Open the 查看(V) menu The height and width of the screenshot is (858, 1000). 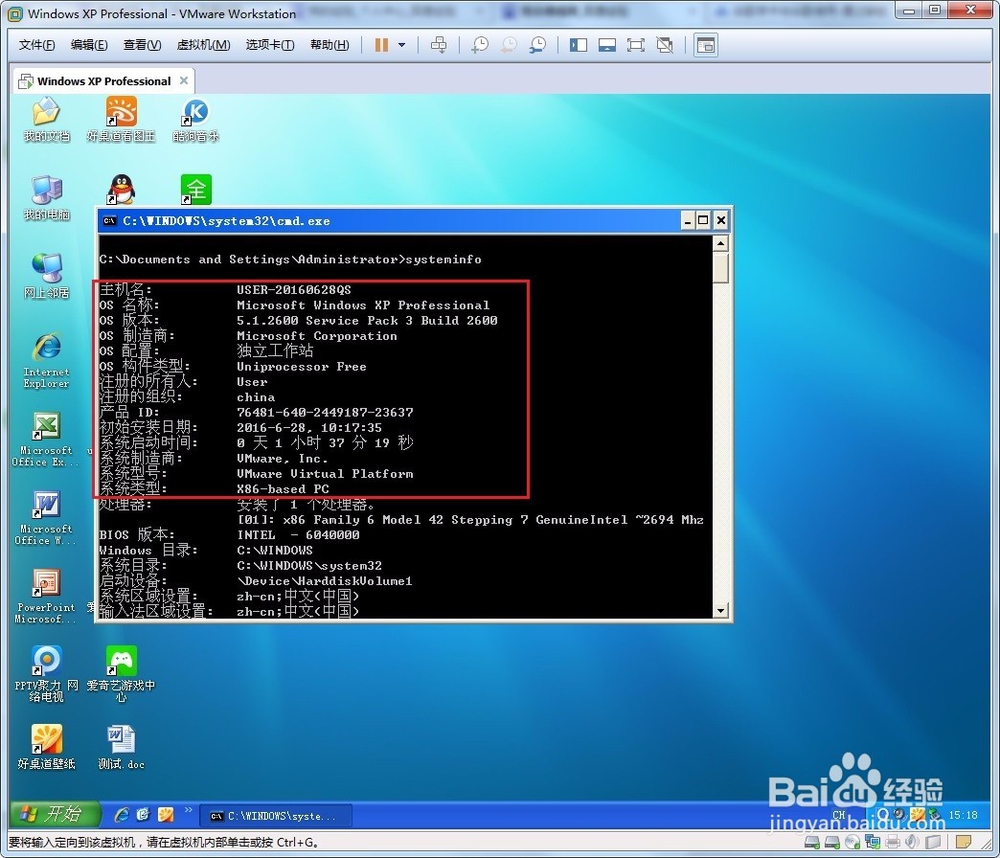click(x=142, y=45)
